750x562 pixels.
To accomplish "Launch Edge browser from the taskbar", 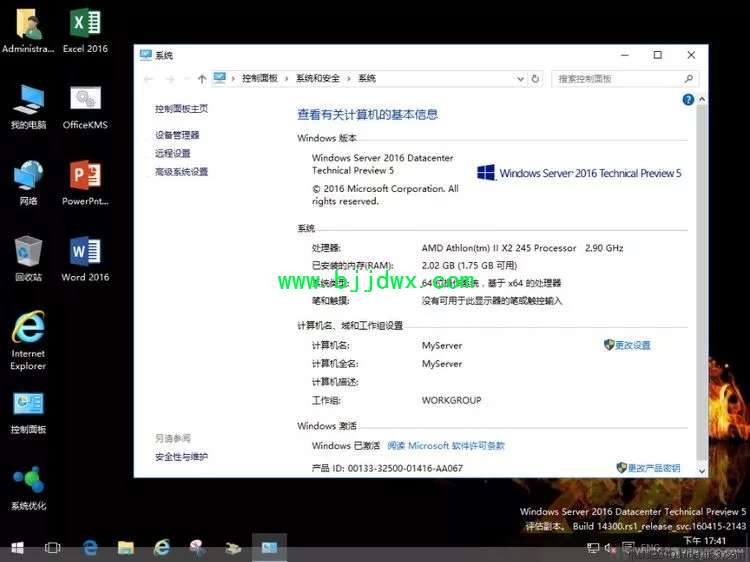I will 89,548.
